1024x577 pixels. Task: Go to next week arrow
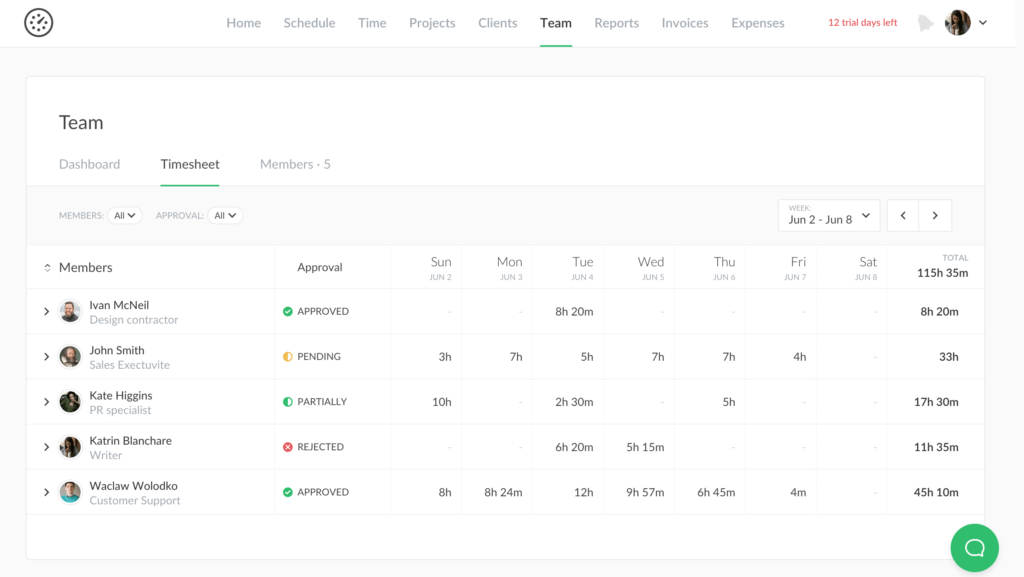[935, 215]
